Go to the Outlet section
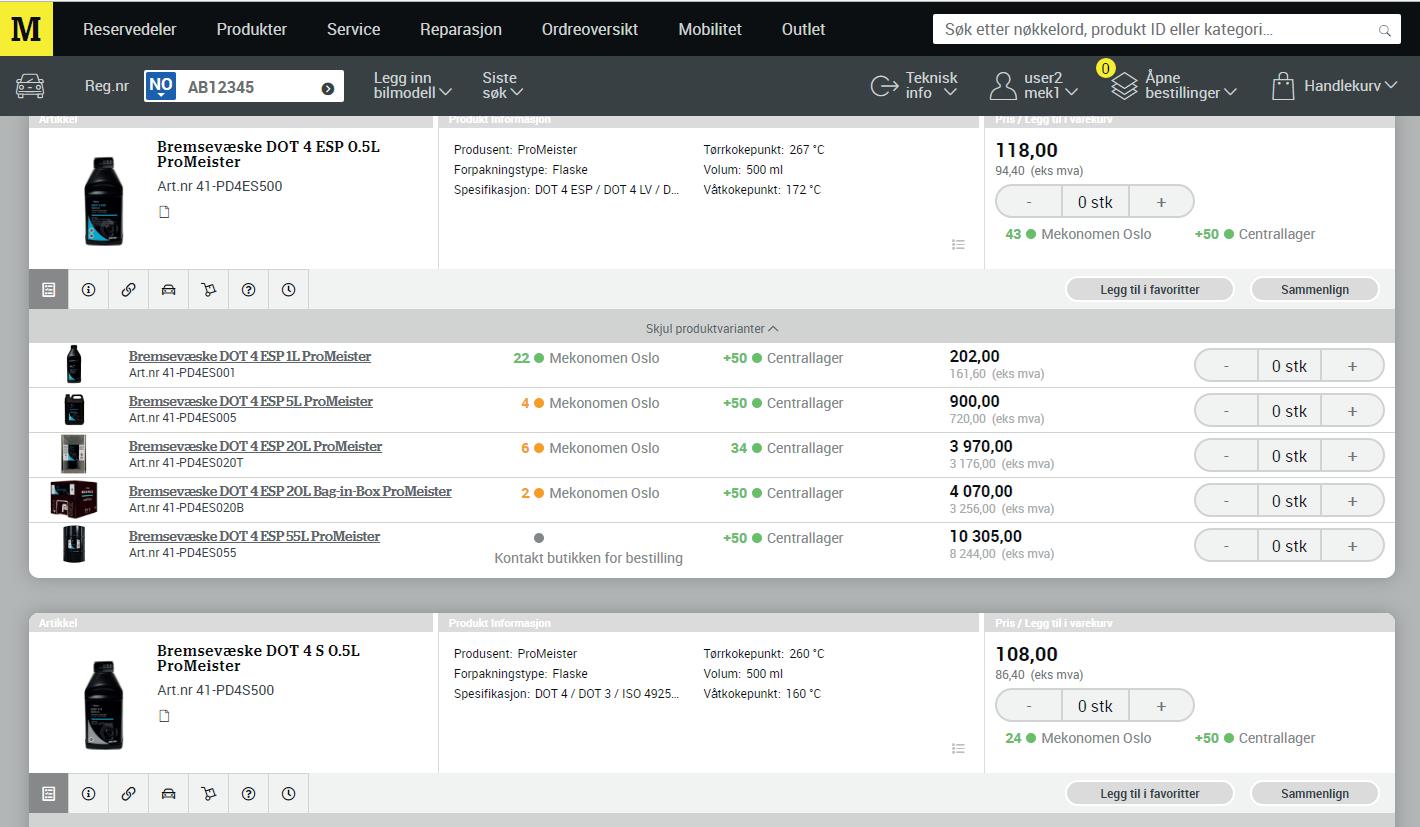 pos(803,29)
